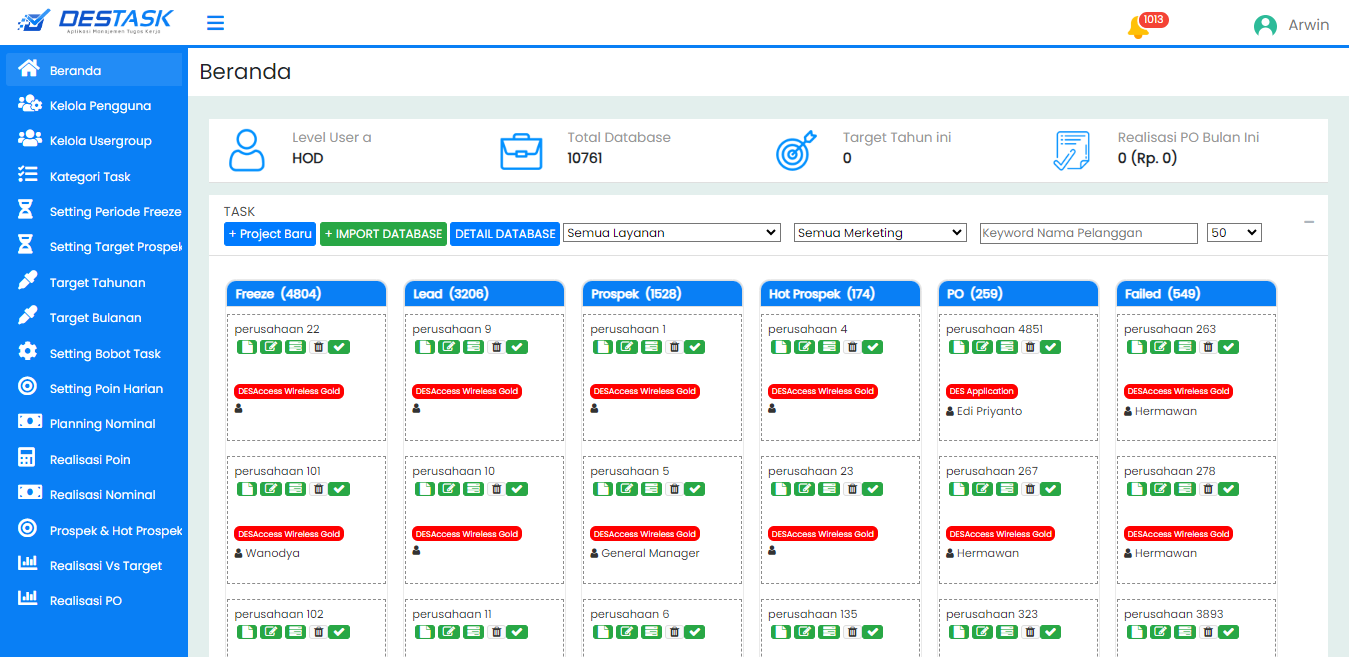Click the checkmark on perusahaan 22

coord(340,347)
